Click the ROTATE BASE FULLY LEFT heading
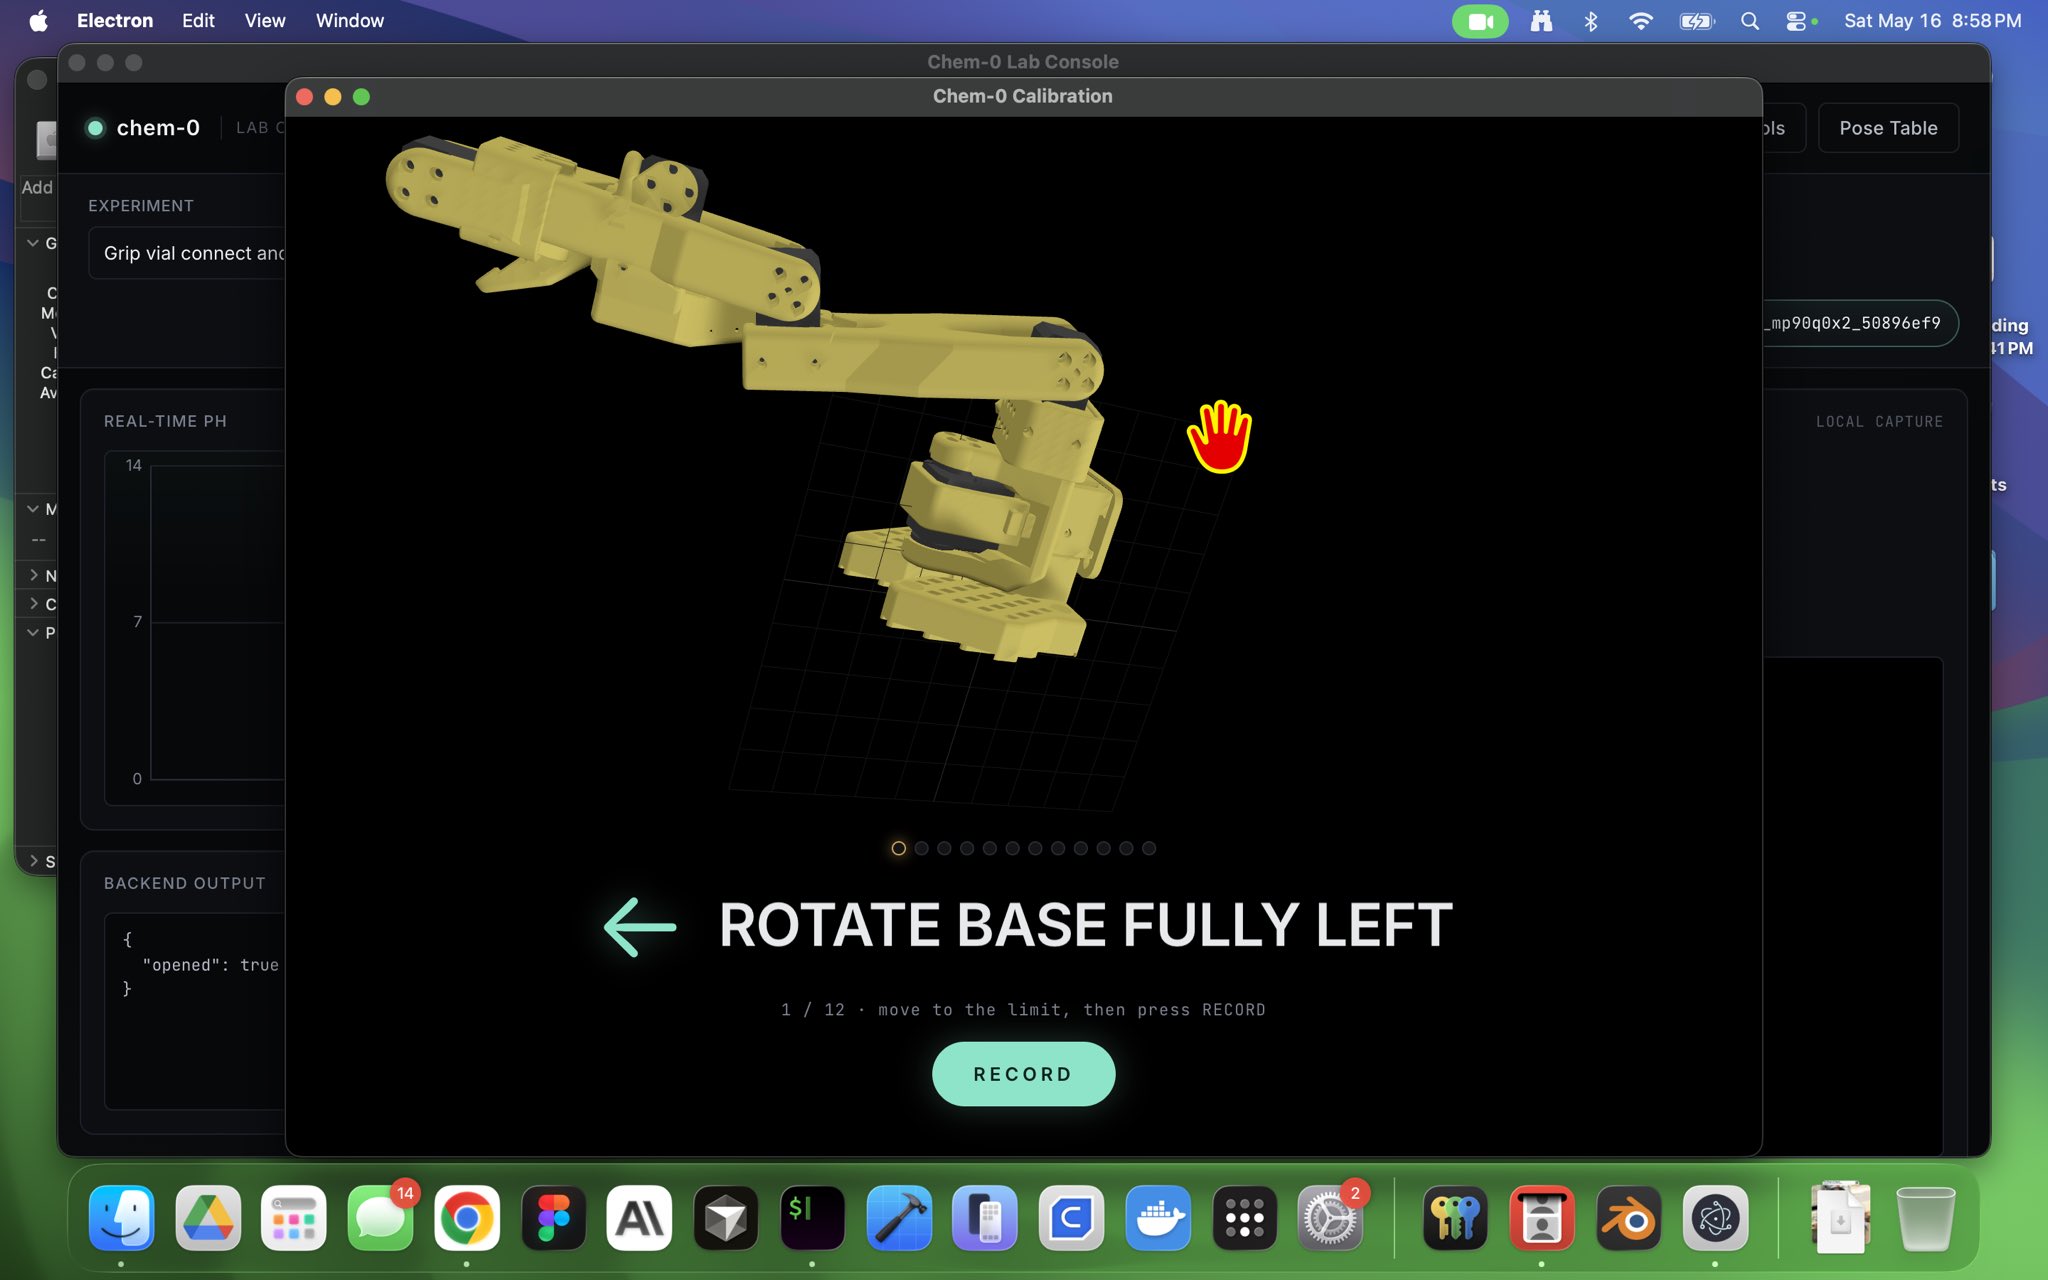2048x1280 pixels. 1085,925
